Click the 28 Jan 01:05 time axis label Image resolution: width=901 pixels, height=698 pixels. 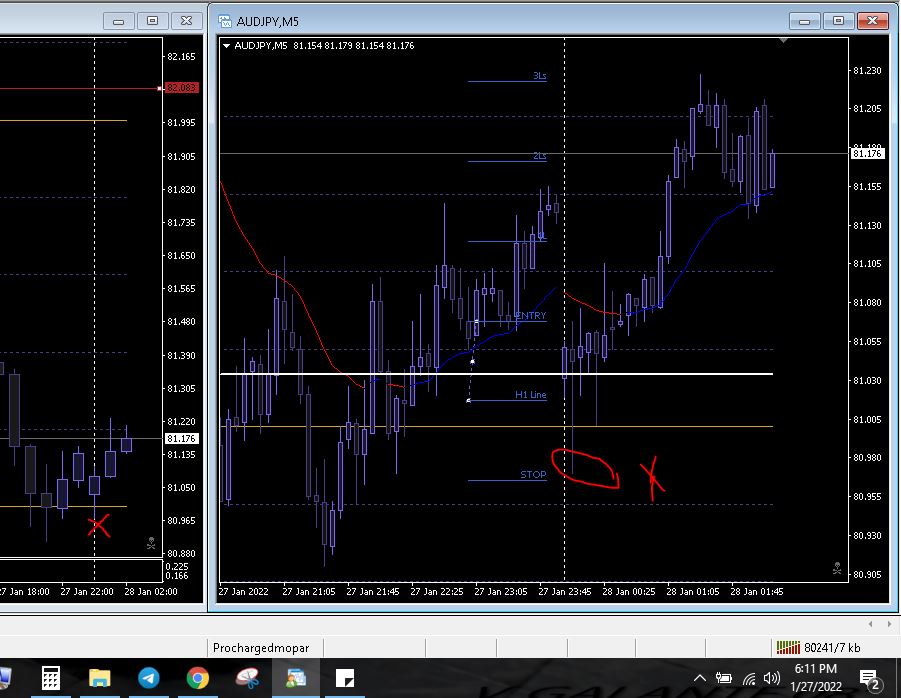[692, 591]
